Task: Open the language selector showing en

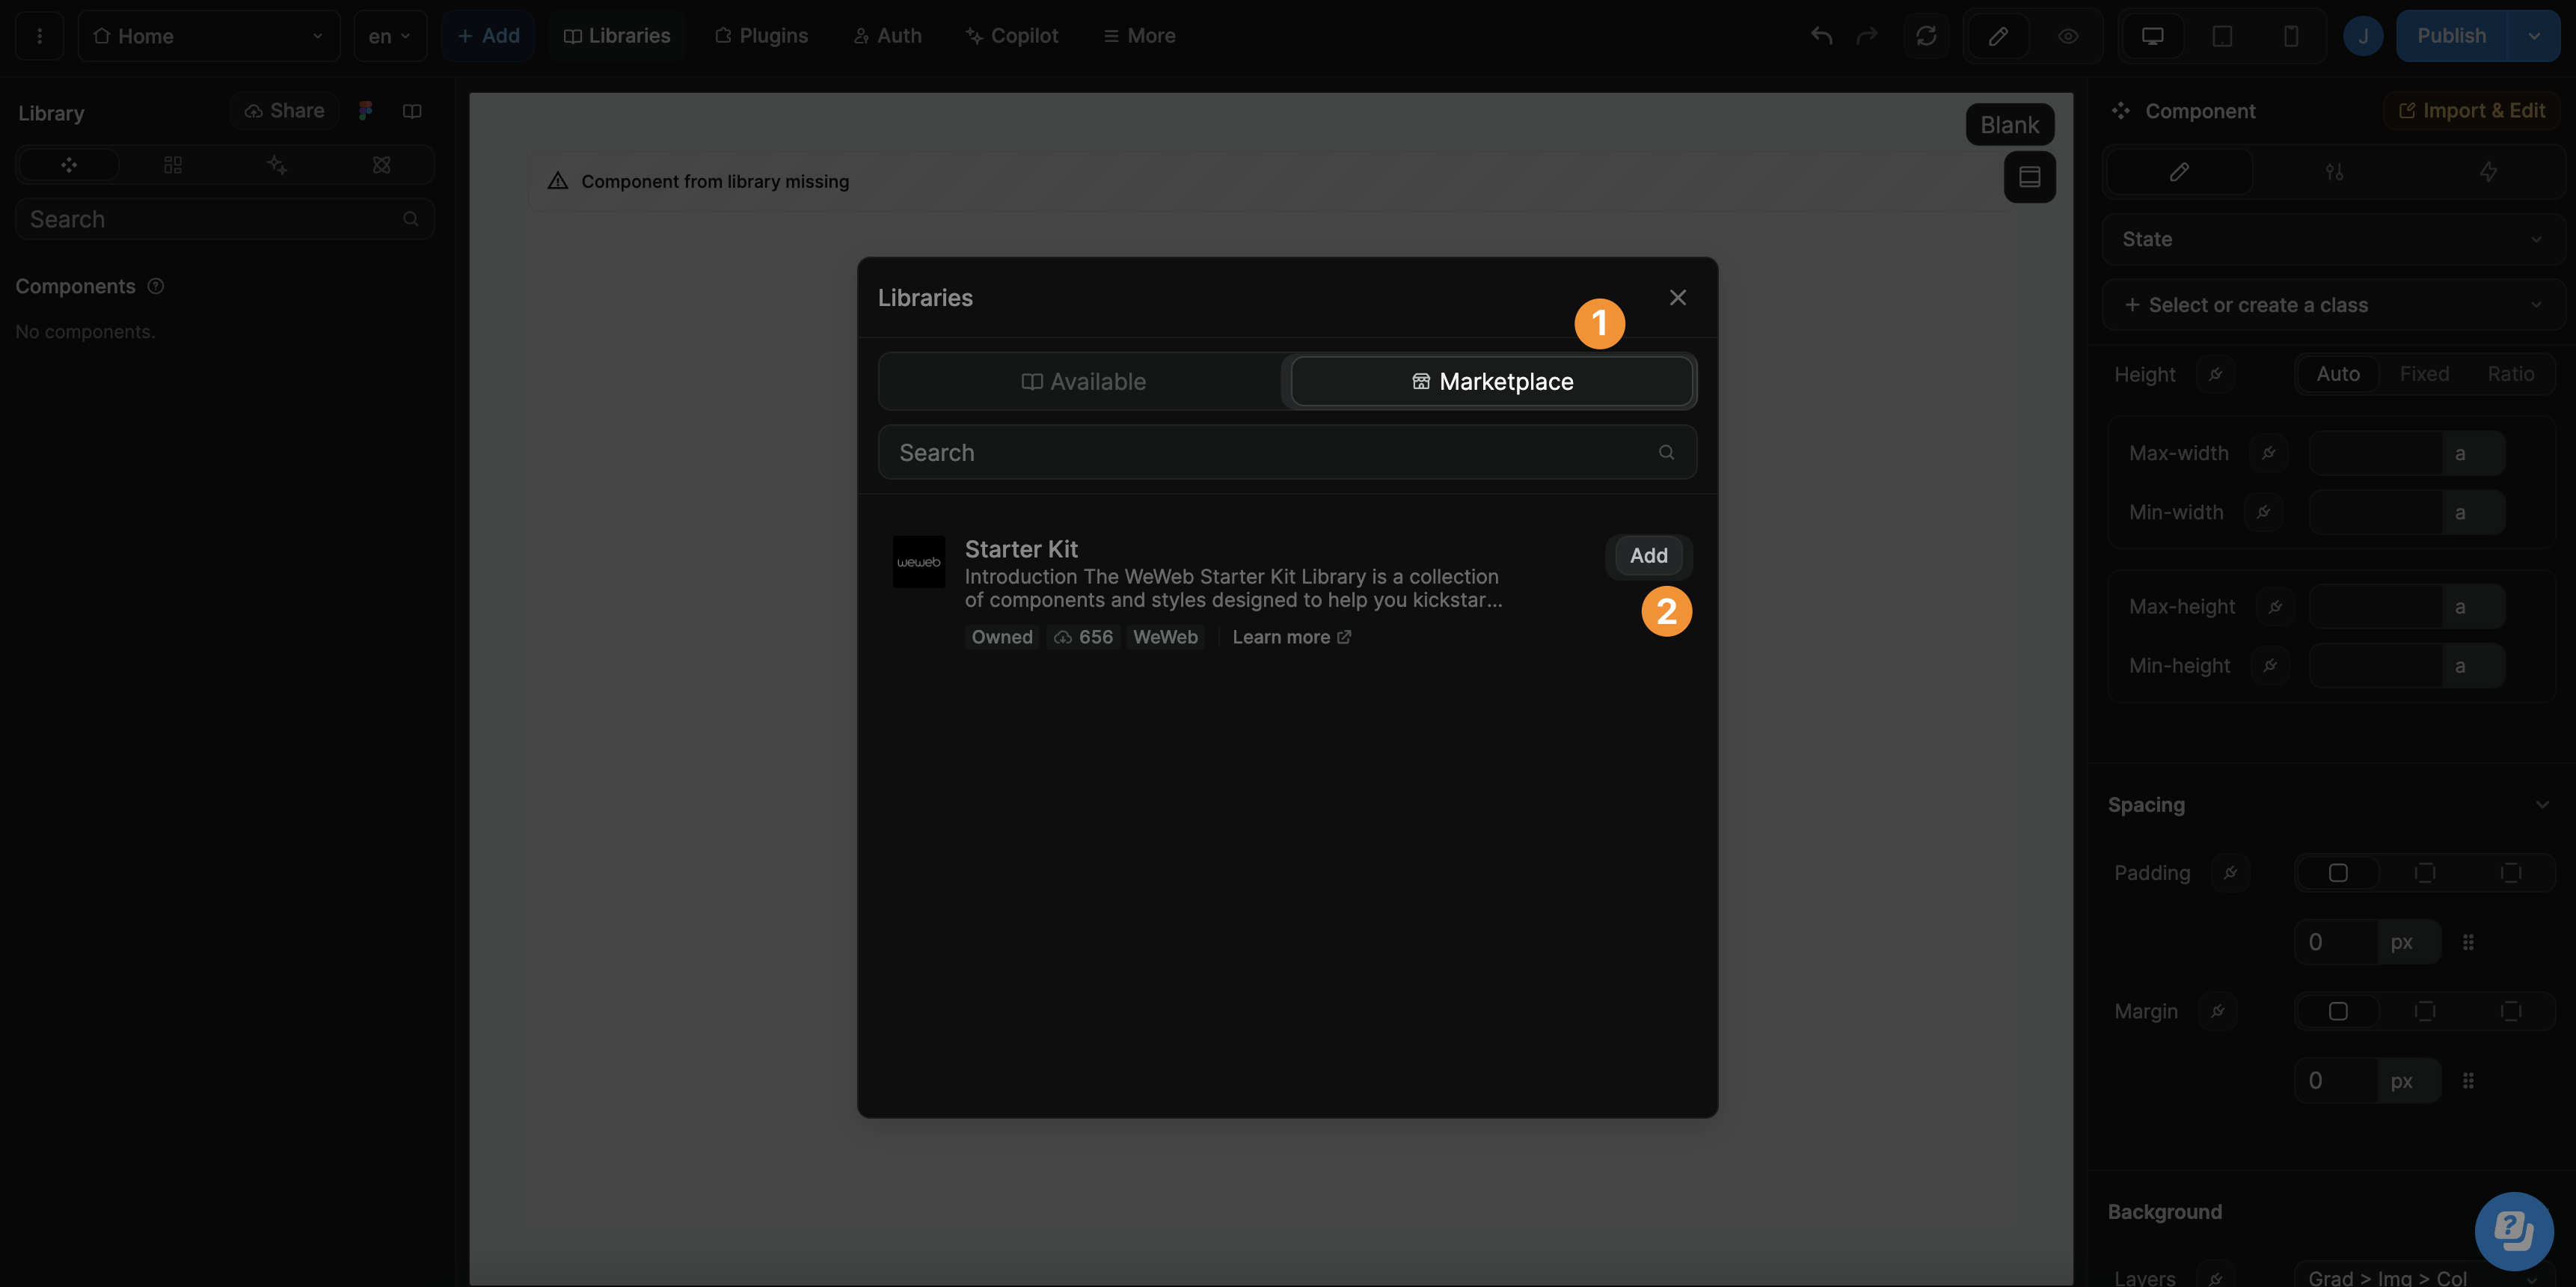Action: point(389,35)
